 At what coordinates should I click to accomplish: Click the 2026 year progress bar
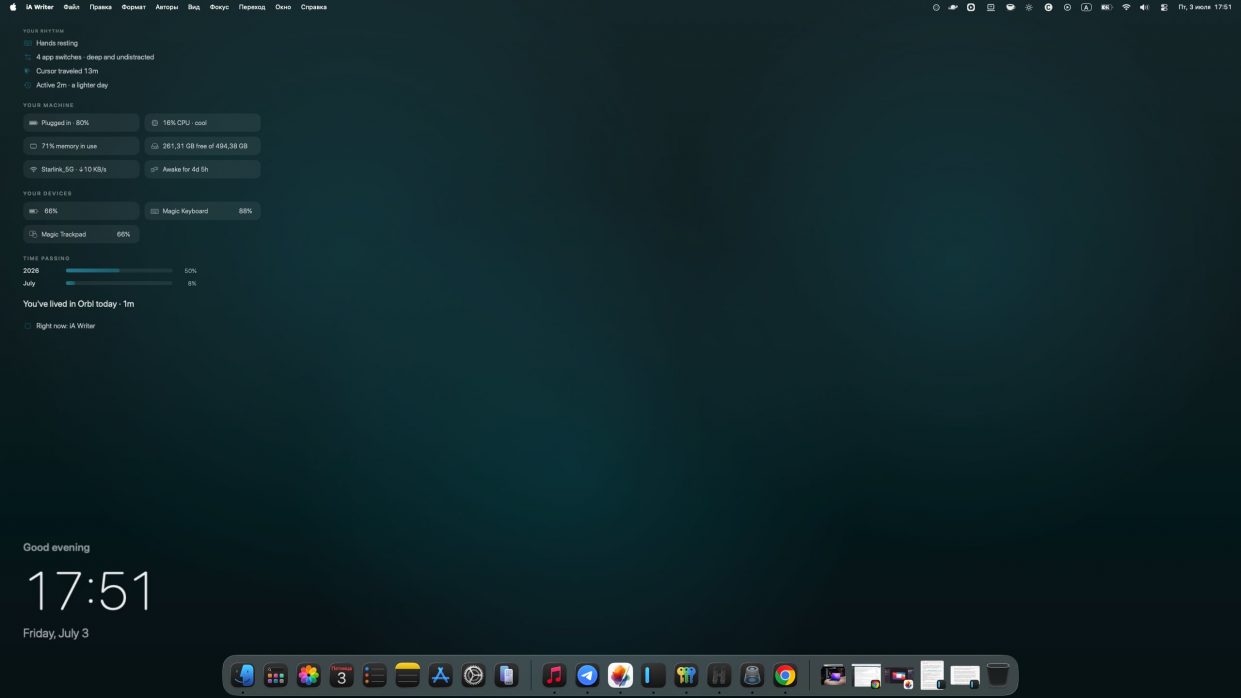(x=119, y=270)
